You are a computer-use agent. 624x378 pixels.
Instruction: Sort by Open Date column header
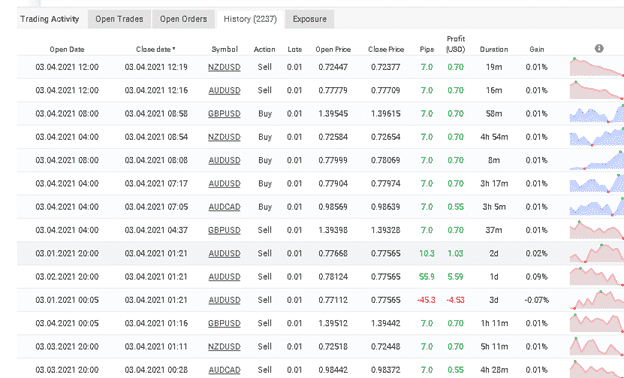click(67, 50)
